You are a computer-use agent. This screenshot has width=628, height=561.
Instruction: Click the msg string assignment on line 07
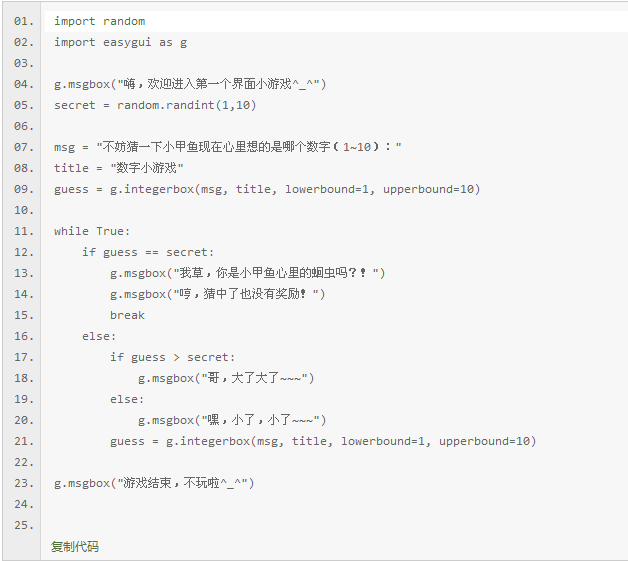(x=227, y=147)
